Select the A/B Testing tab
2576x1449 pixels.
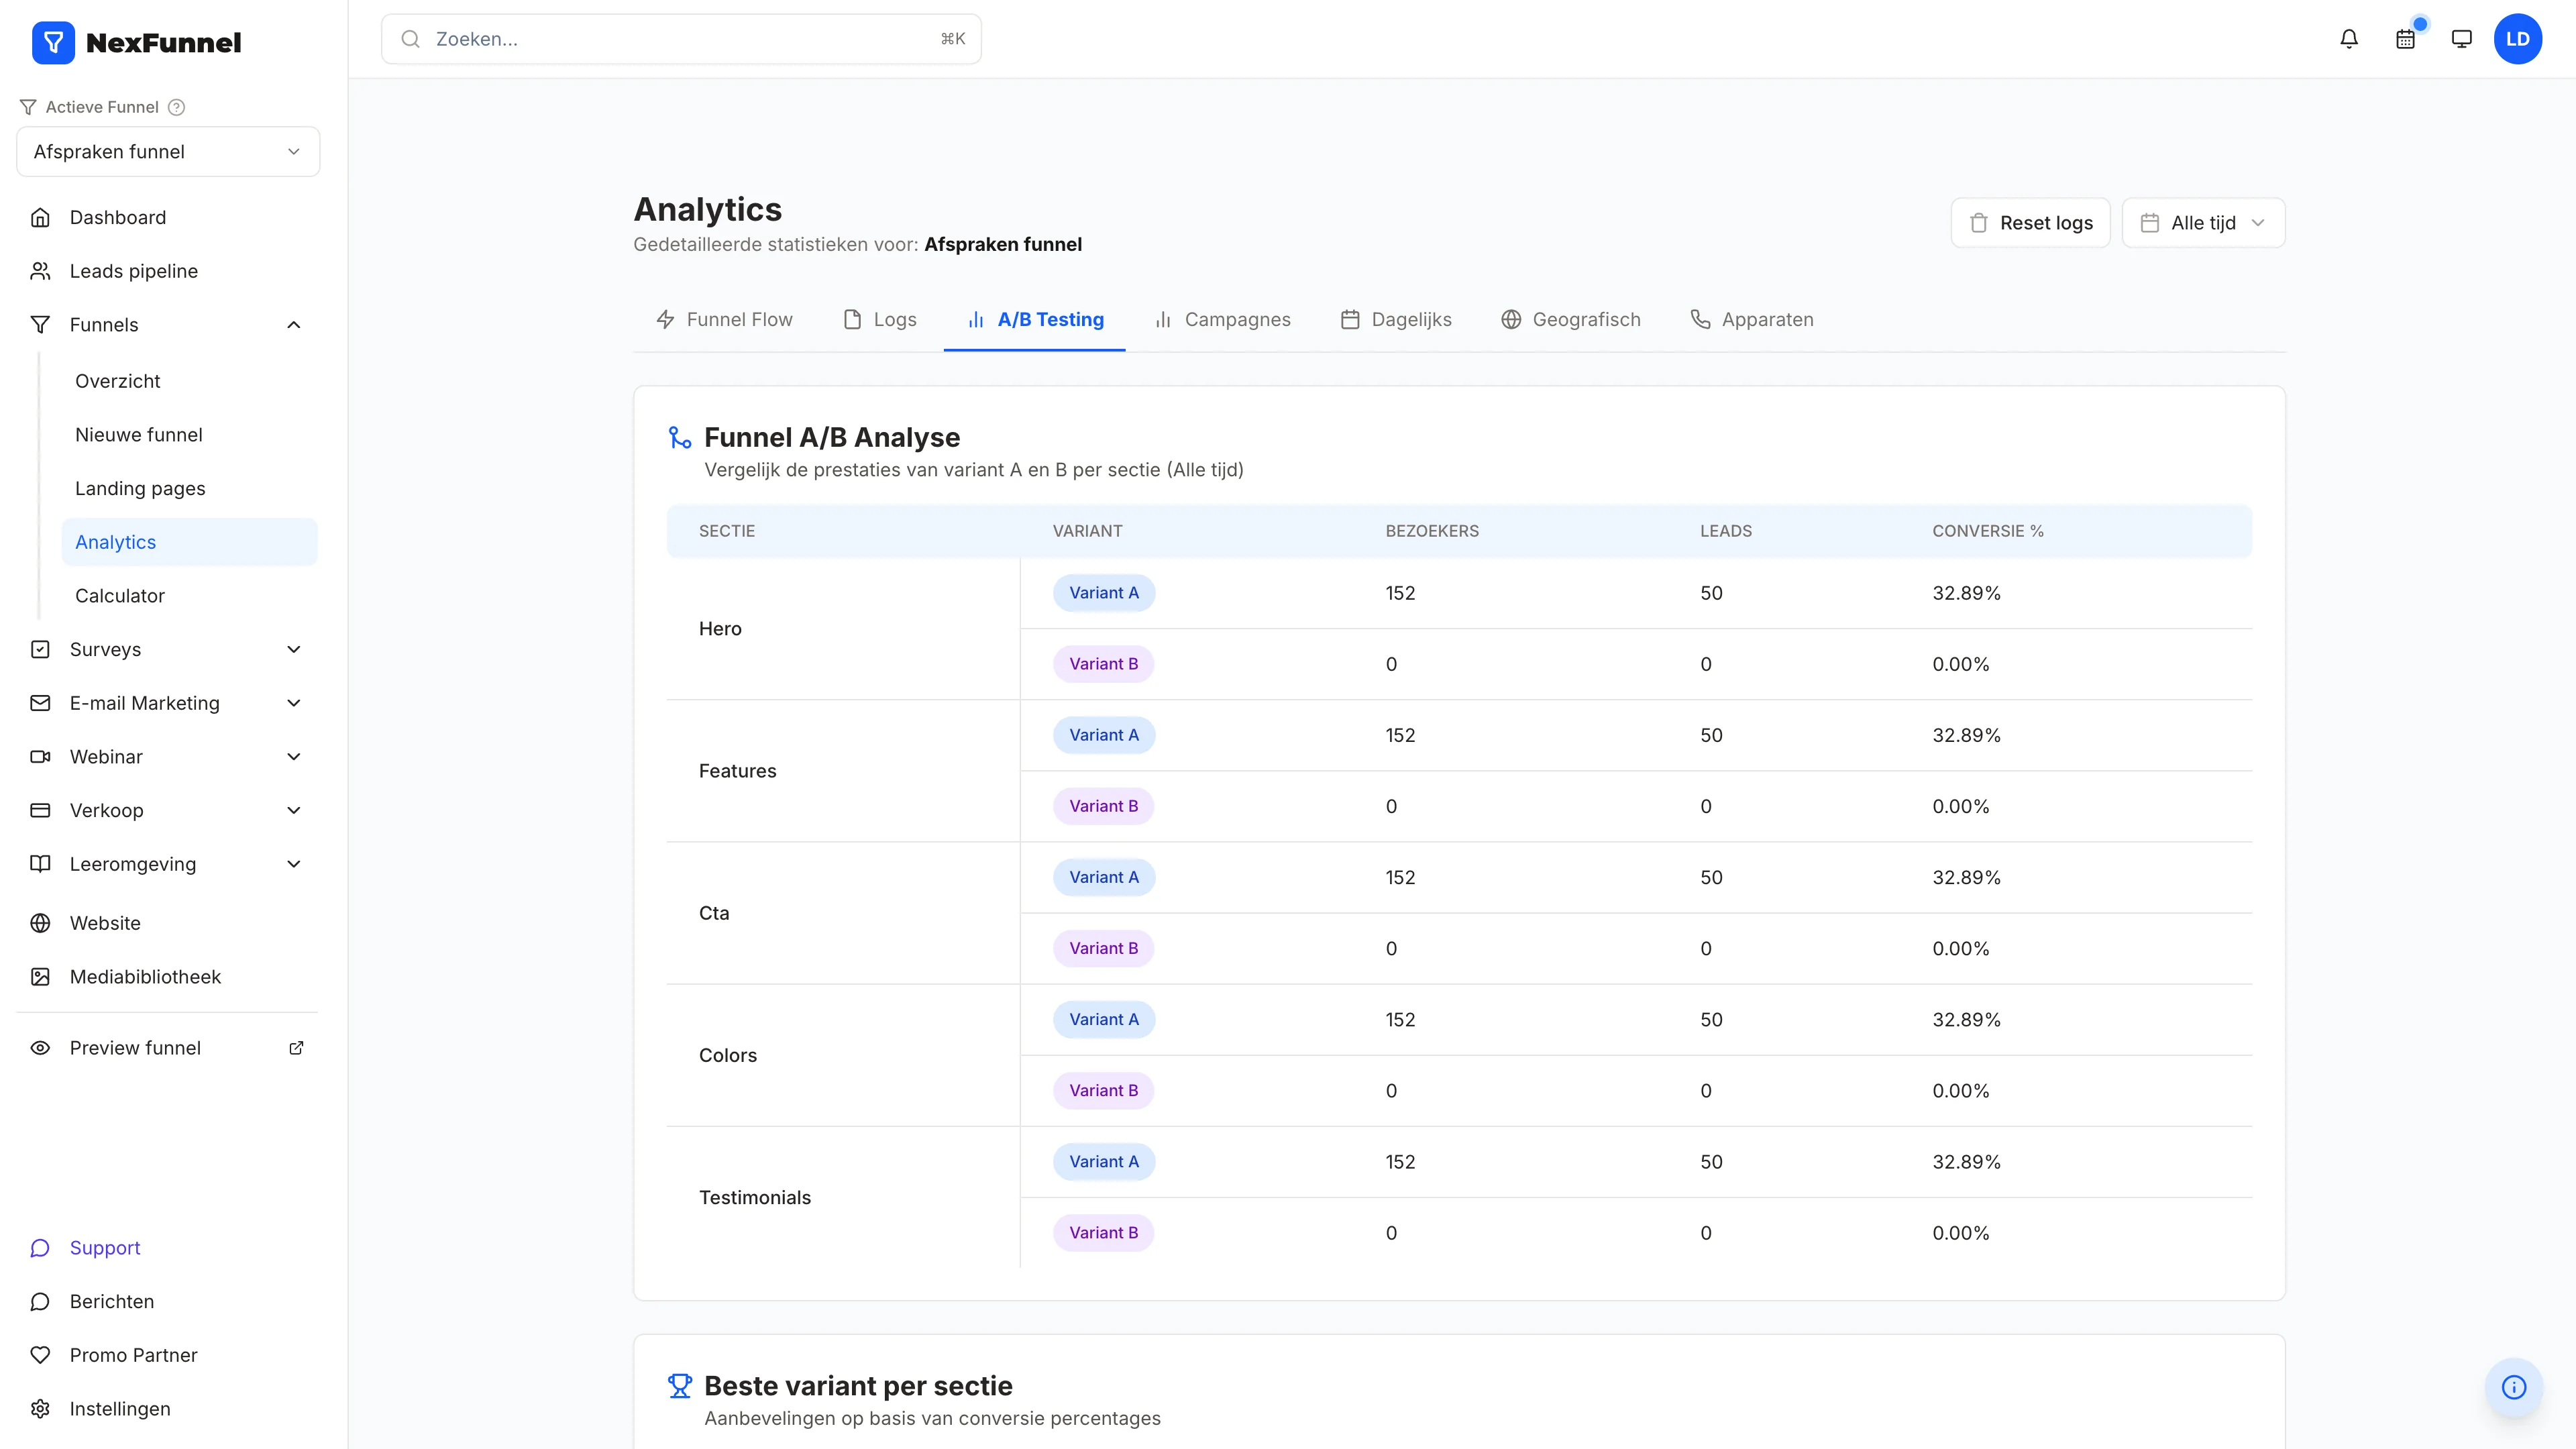tap(1035, 320)
